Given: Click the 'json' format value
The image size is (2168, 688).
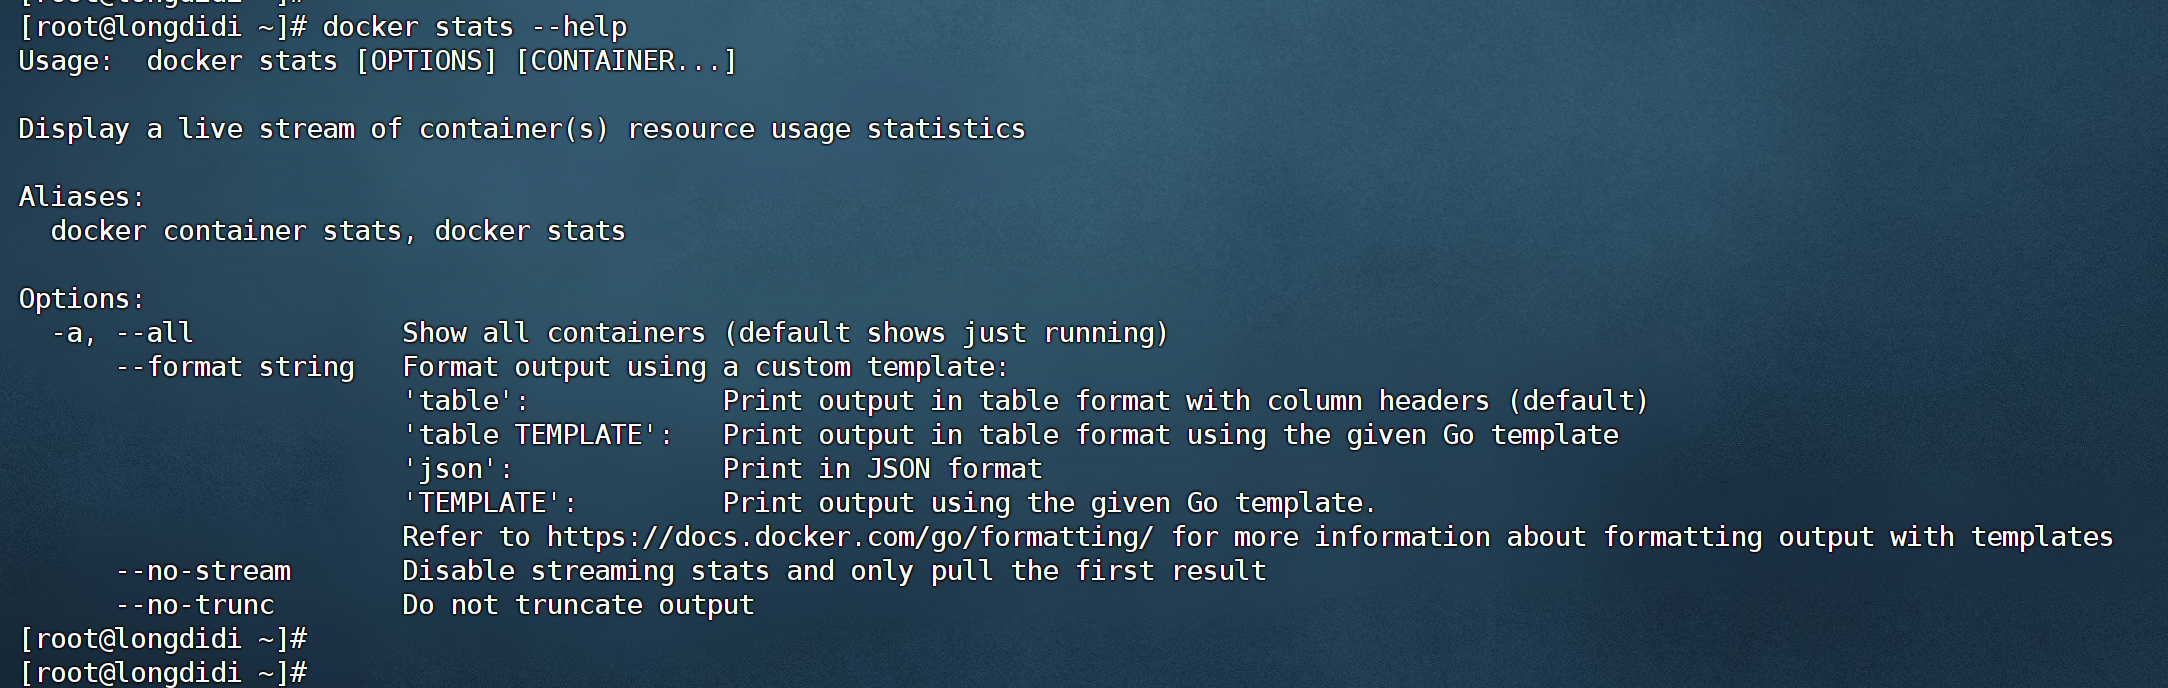Looking at the screenshot, I should (458, 469).
